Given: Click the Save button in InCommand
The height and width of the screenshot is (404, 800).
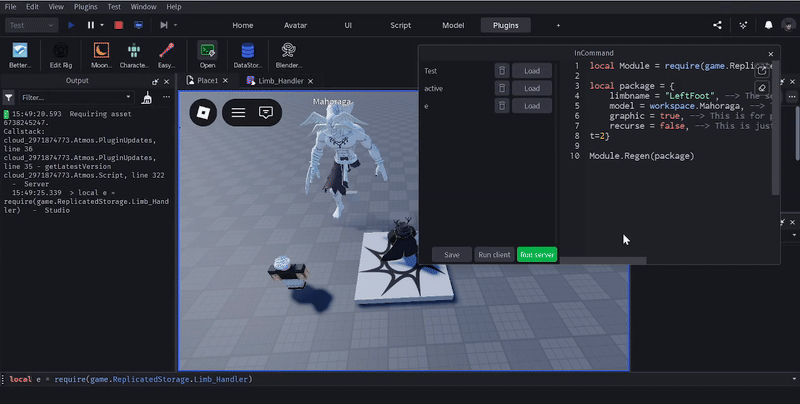Looking at the screenshot, I should [452, 255].
